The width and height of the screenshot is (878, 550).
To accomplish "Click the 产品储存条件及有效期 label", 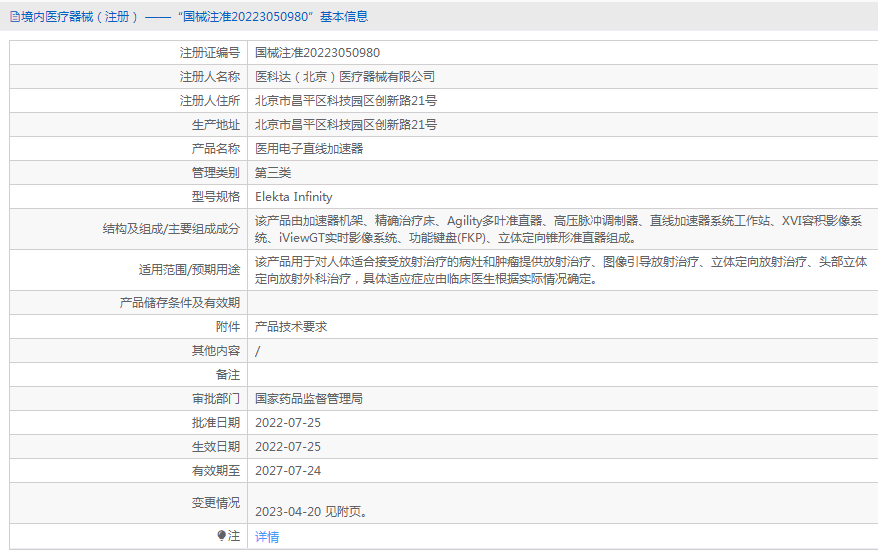I will tap(179, 303).
